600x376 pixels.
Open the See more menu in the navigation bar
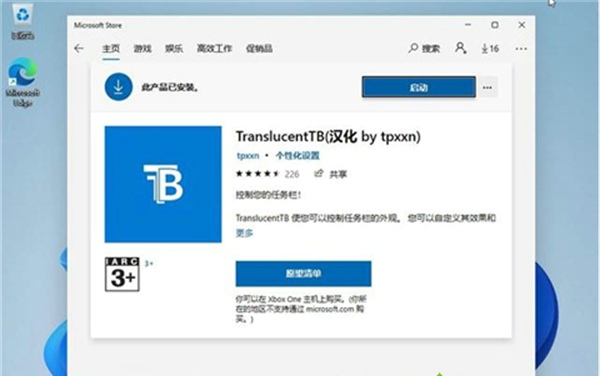(x=521, y=49)
